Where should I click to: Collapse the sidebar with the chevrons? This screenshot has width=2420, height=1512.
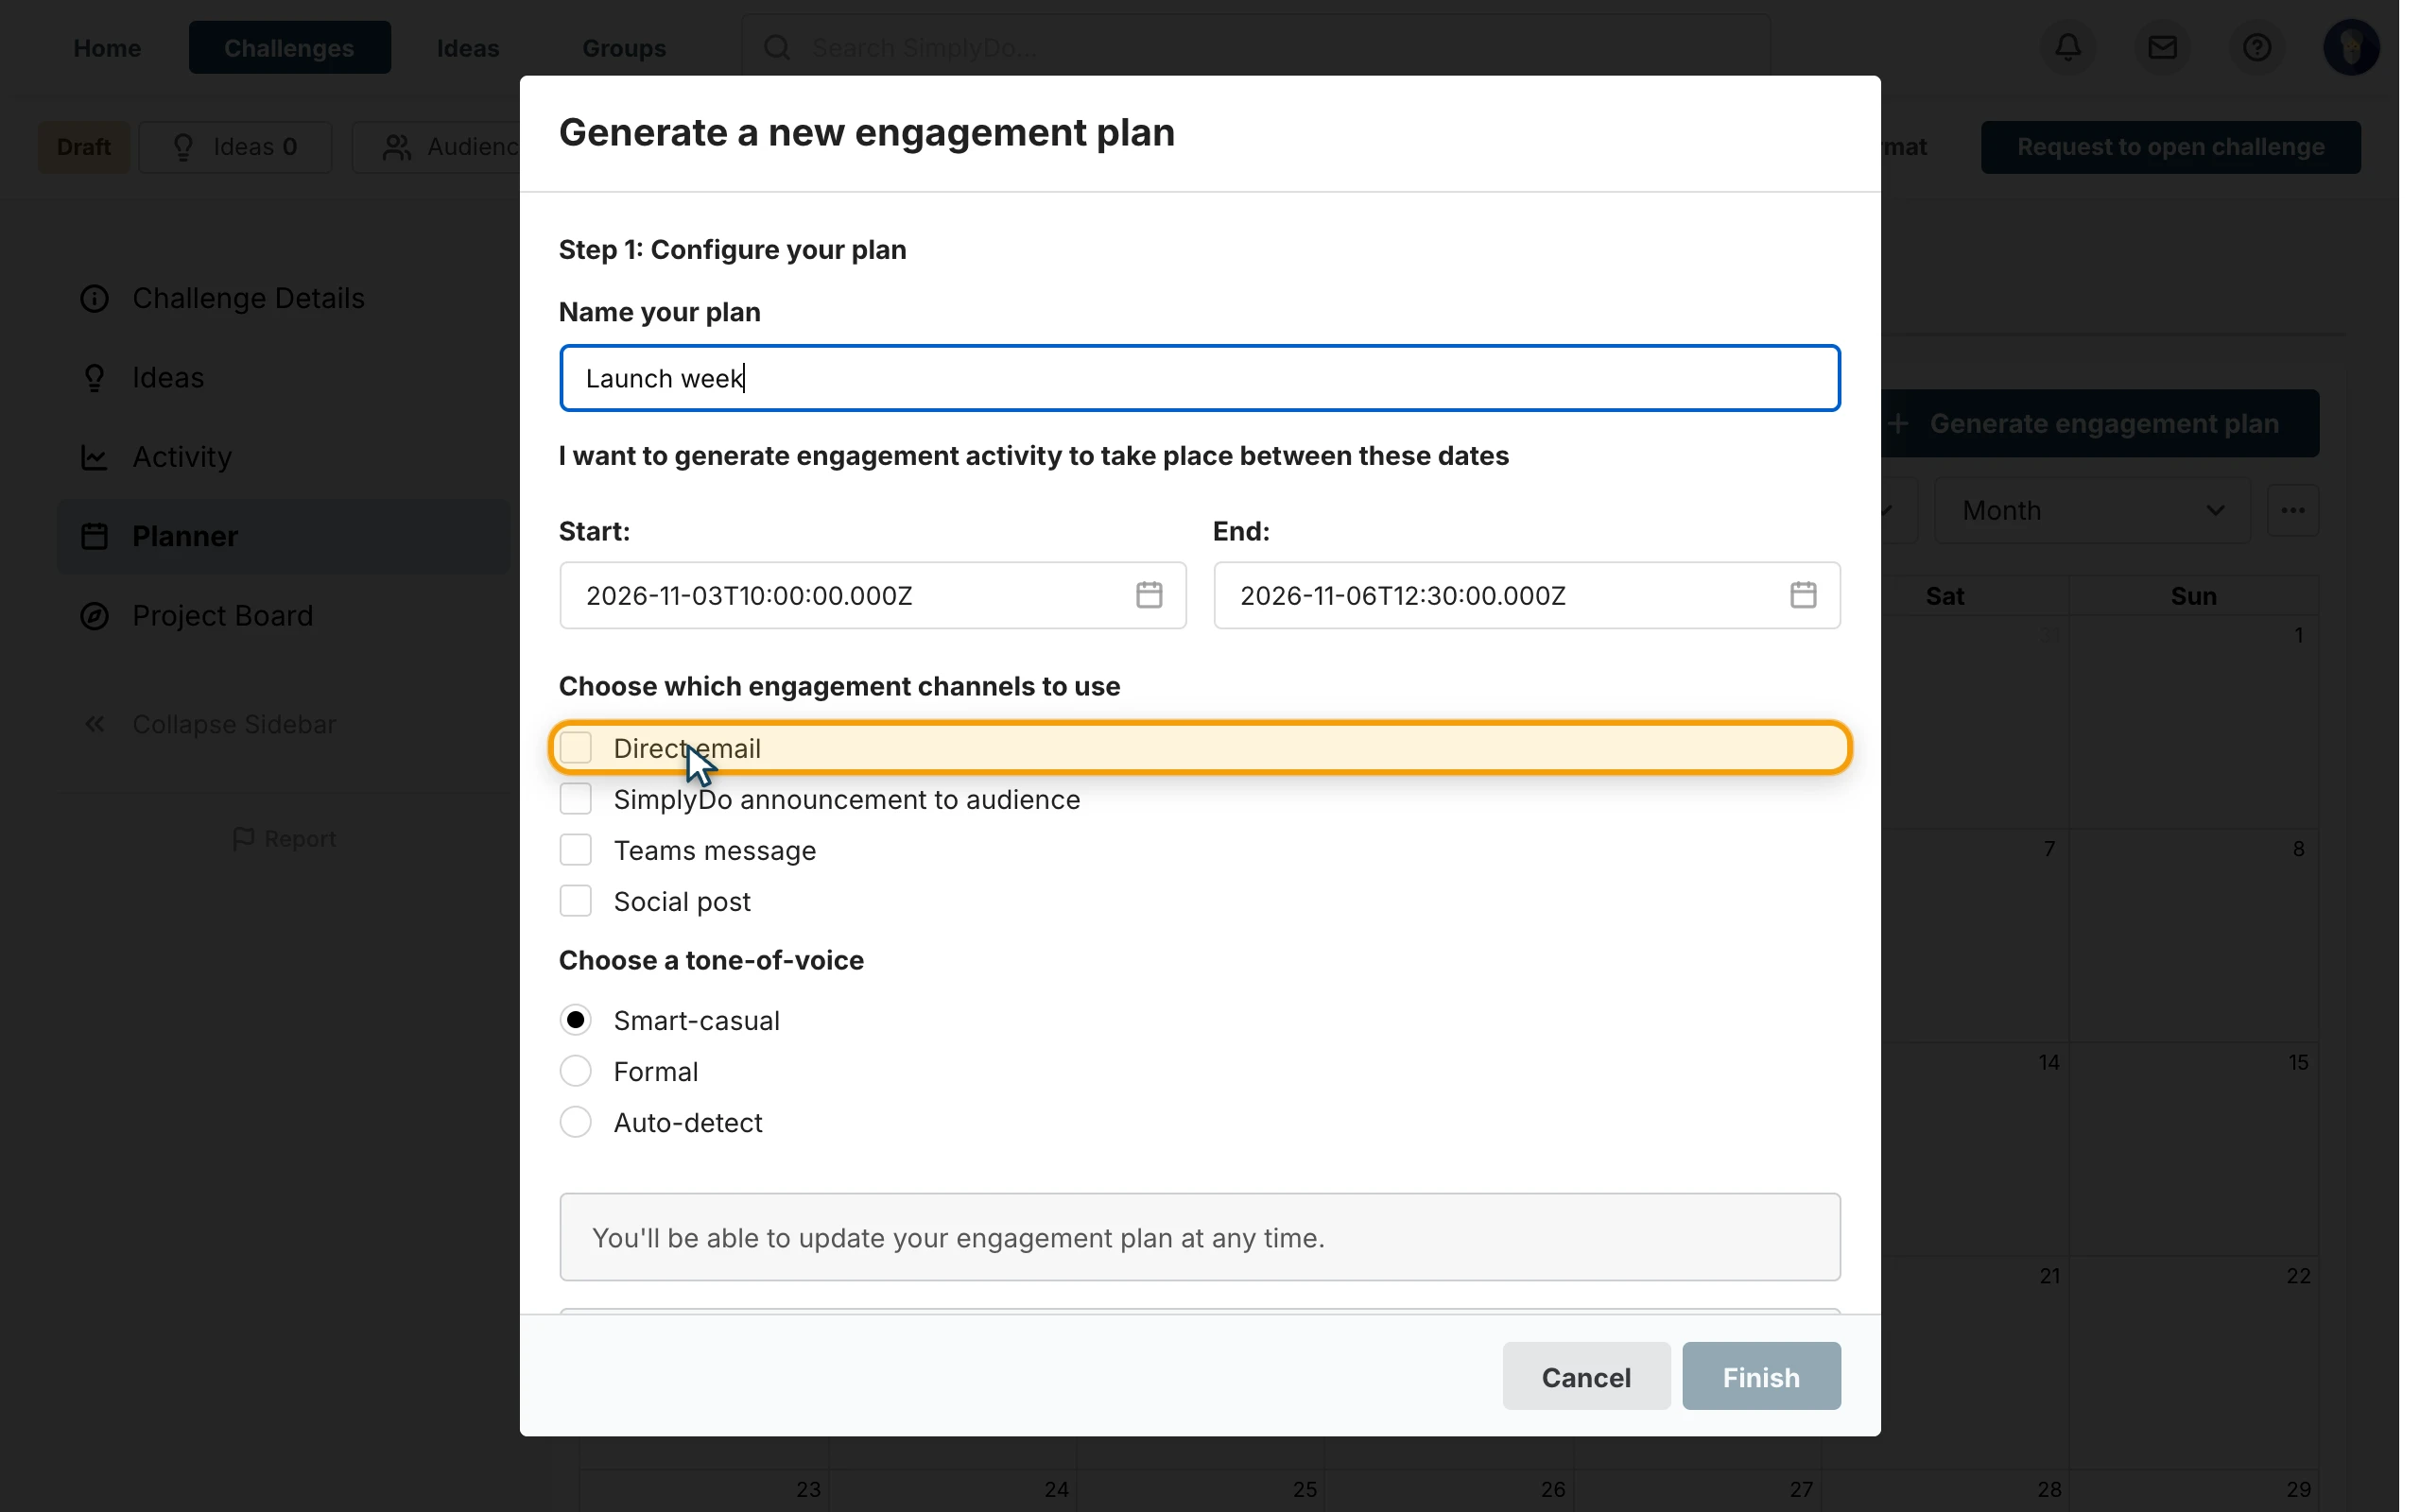coord(95,724)
